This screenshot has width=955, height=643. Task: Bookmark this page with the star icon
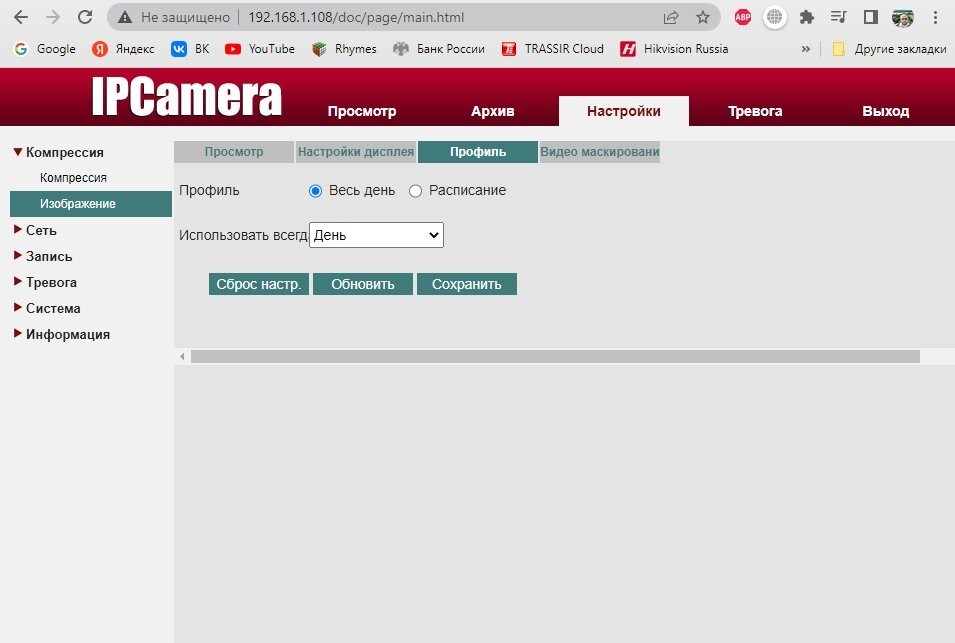tap(703, 17)
